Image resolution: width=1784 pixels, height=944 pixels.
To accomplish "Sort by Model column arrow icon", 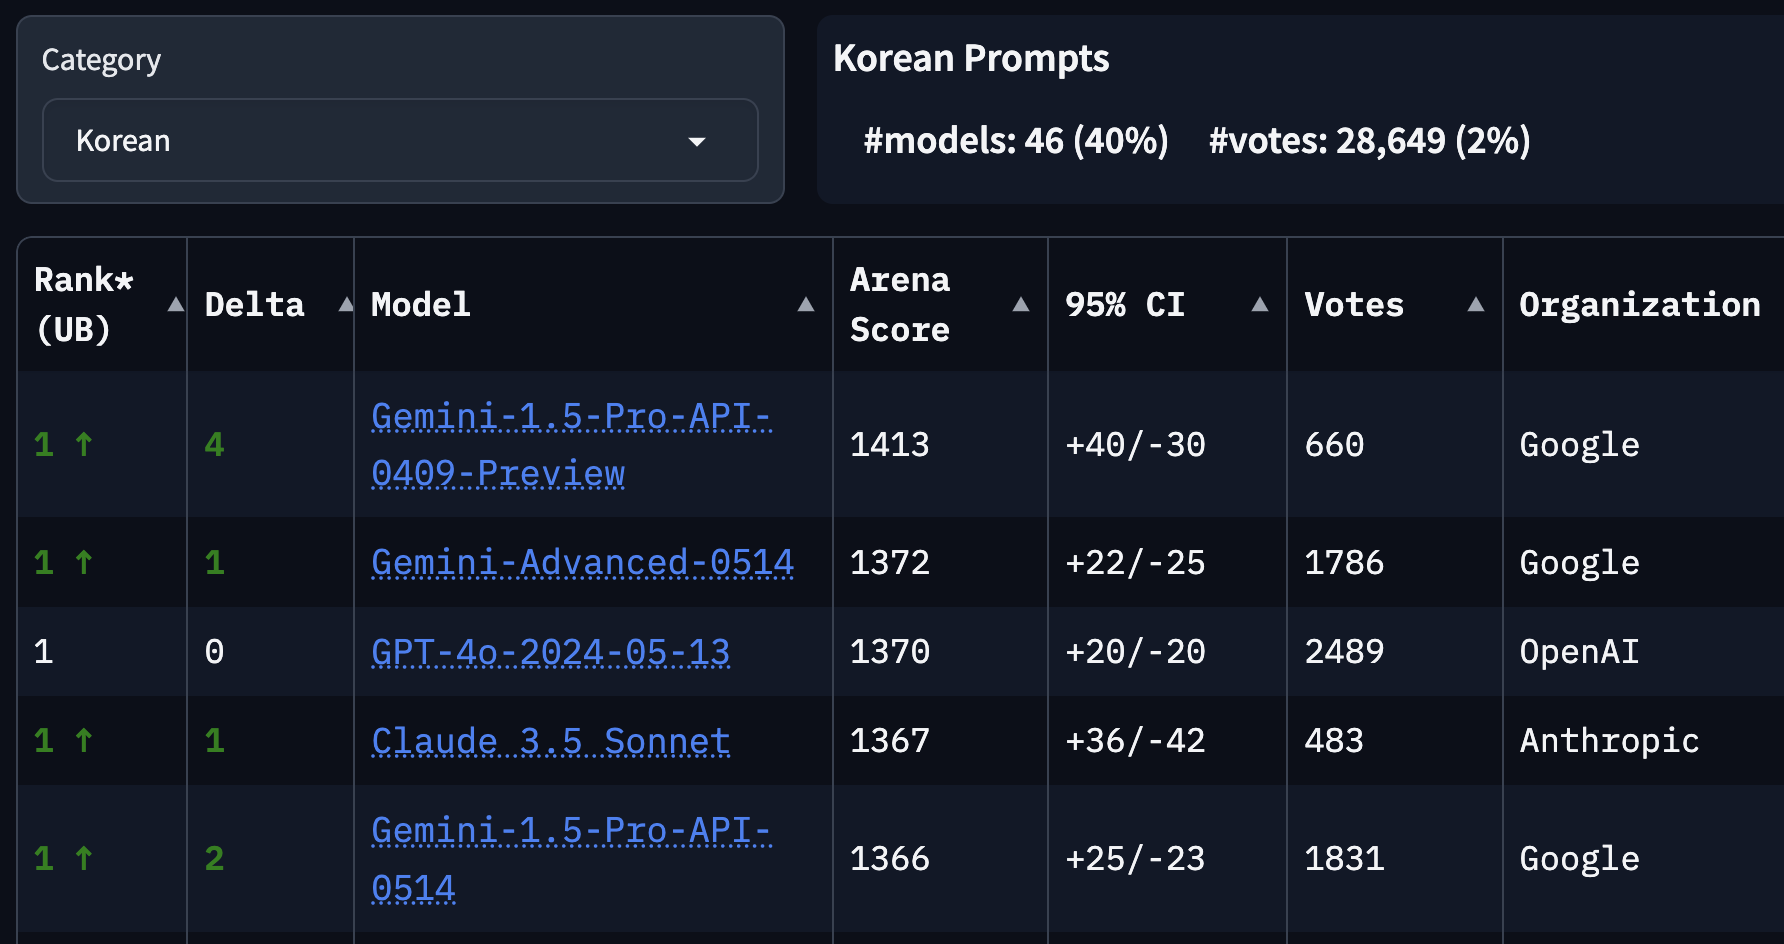I will point(806,305).
